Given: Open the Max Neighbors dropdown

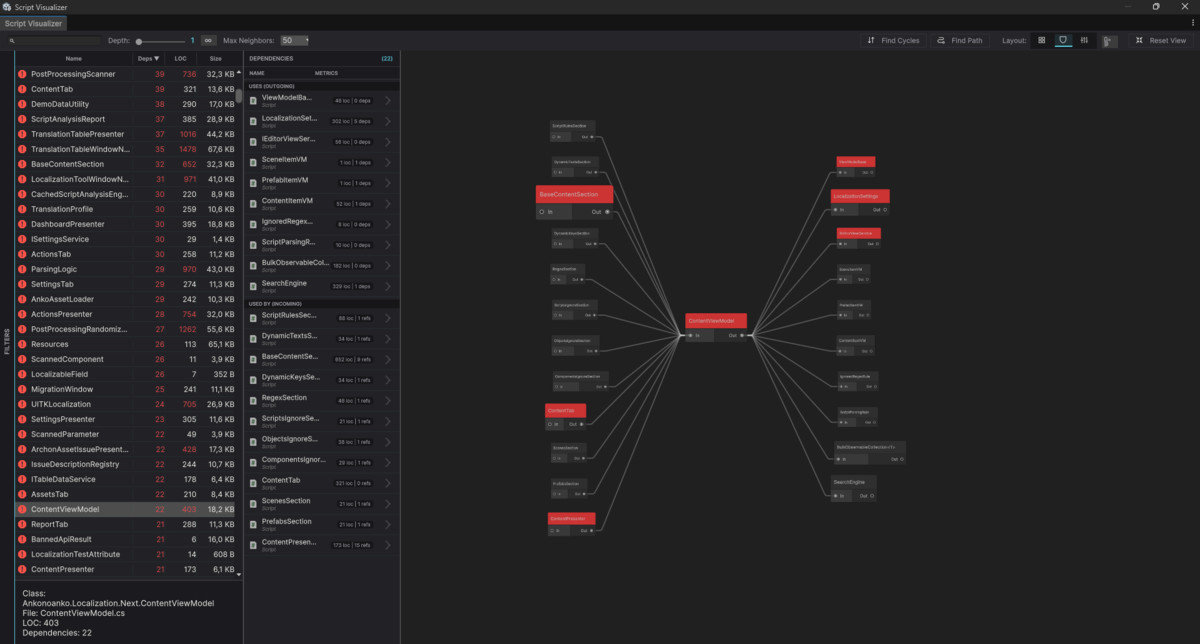Looking at the screenshot, I should [295, 41].
